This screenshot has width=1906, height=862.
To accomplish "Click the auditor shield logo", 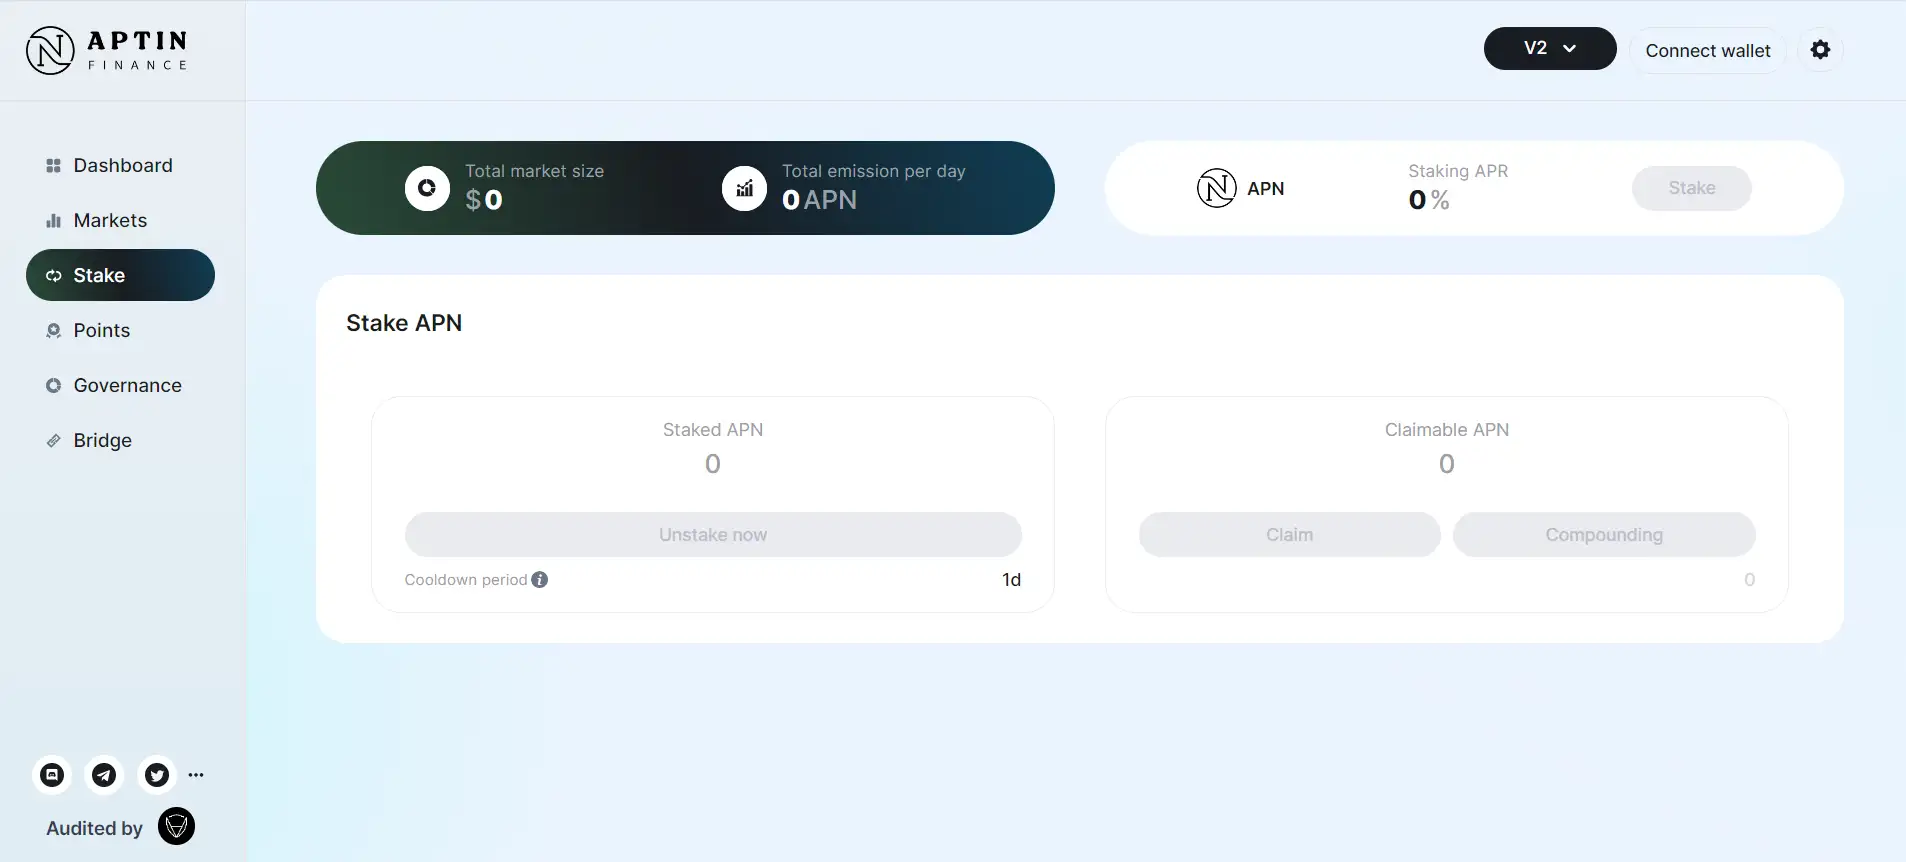I will coord(176,827).
